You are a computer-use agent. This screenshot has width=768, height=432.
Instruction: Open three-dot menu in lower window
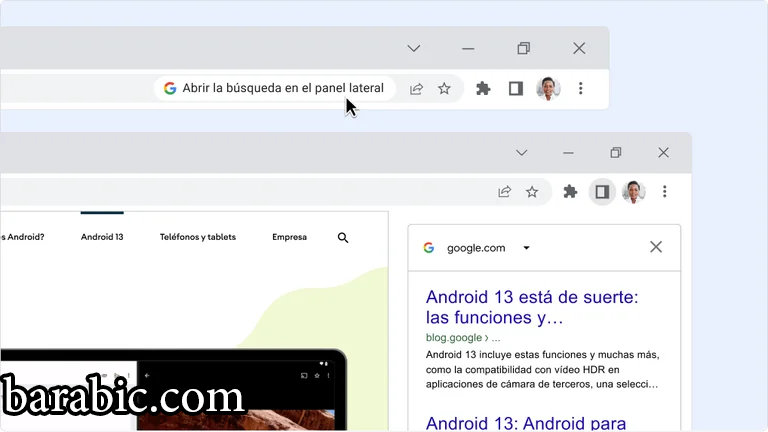click(x=664, y=191)
